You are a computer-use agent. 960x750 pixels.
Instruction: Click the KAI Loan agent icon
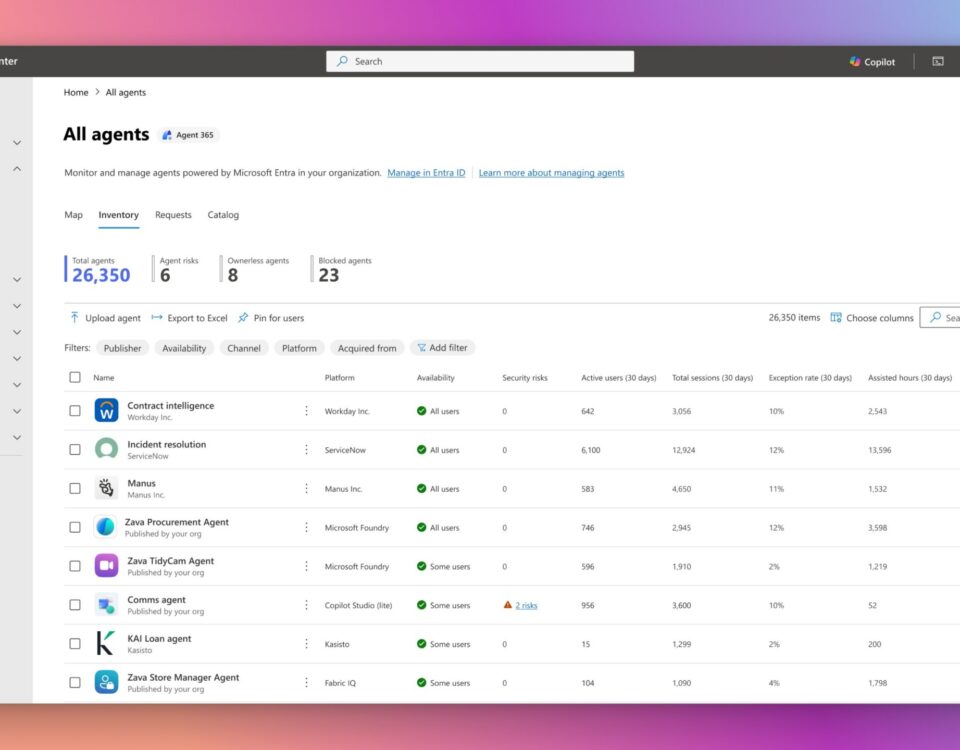(106, 644)
